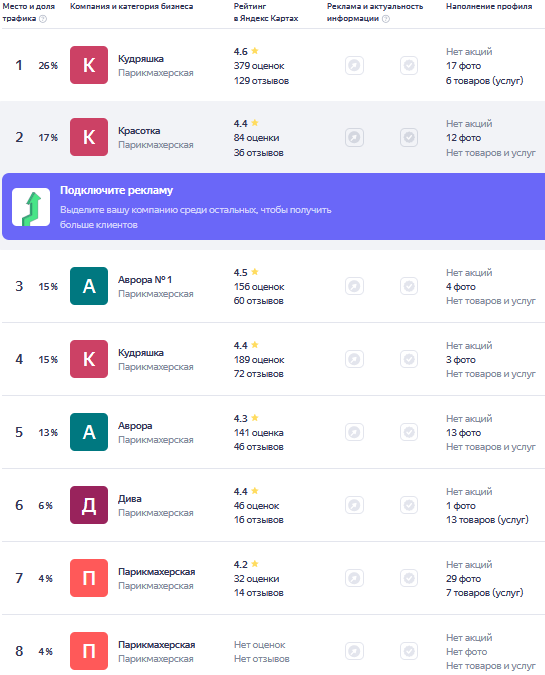Click the 'Подключите рекламу' banner heading
Image resolution: width=545 pixels, height=675 pixels.
pos(116,190)
